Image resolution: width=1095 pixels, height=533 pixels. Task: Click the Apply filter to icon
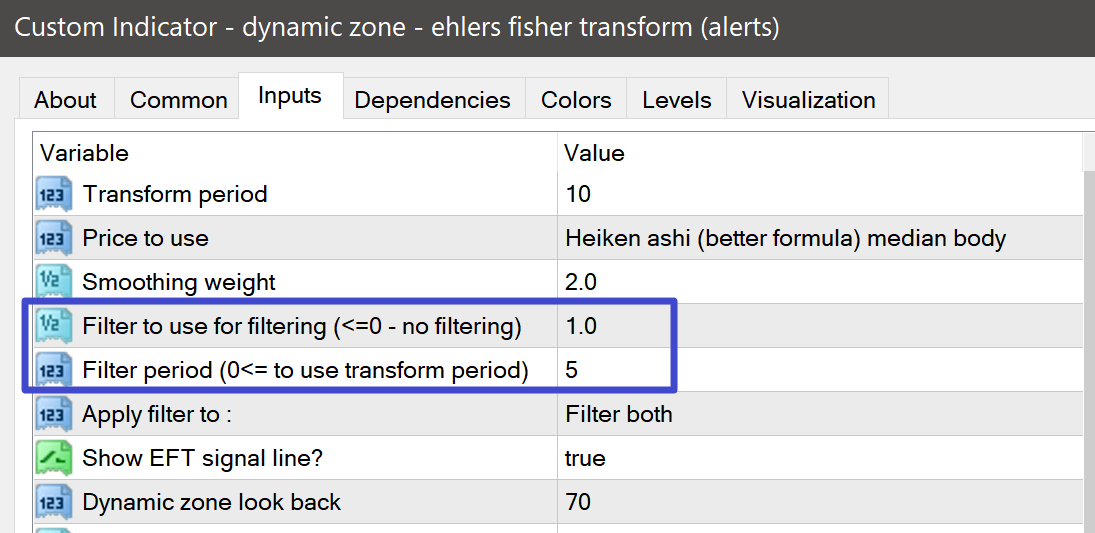click(54, 414)
